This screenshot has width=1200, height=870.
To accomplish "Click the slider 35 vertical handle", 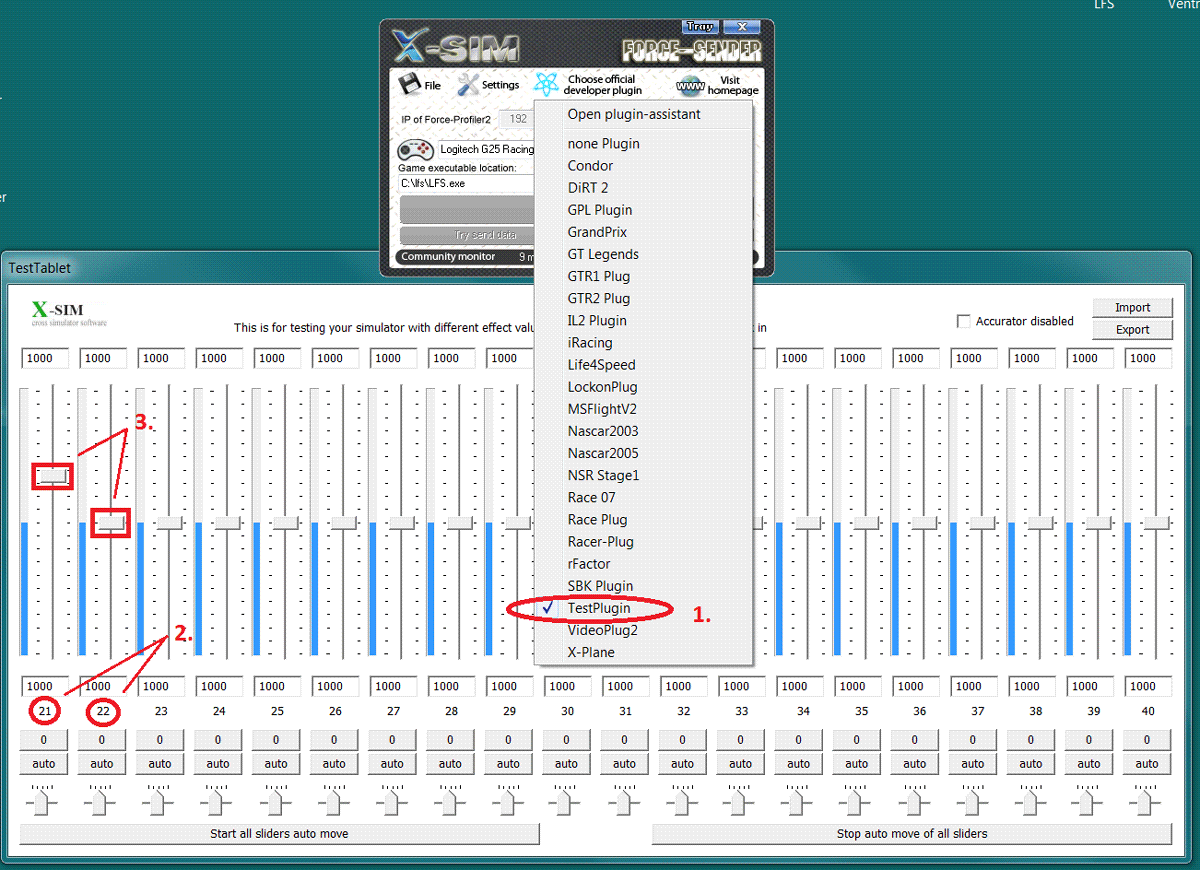I will click(x=866, y=522).
